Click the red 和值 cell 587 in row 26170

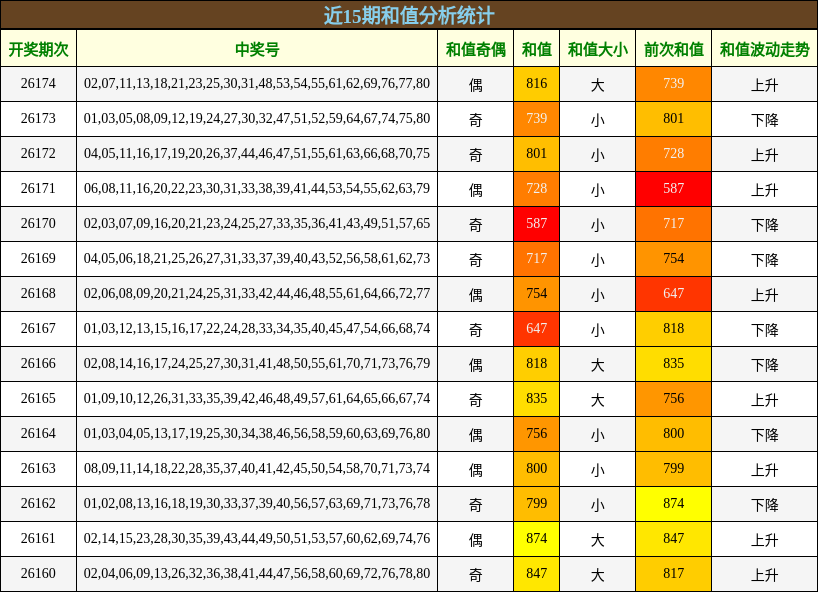(537, 224)
